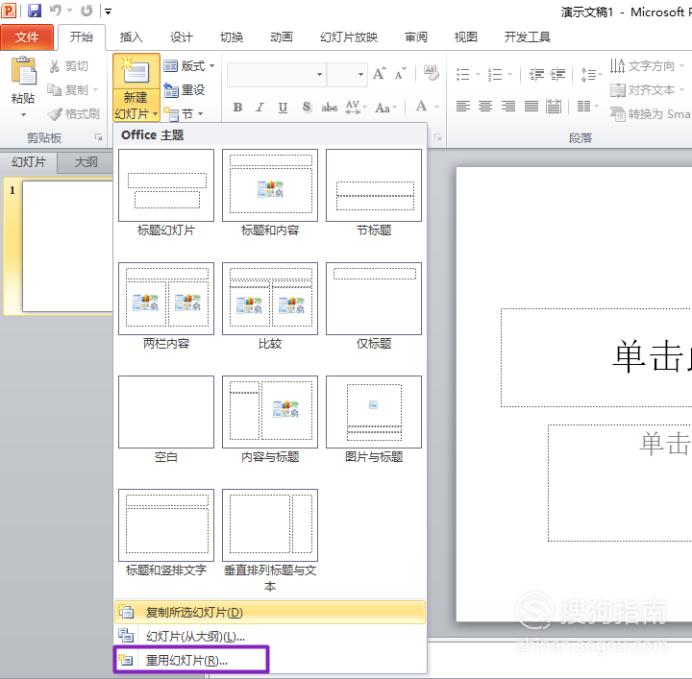Click the 粘贴 clipboard icon
The height and width of the screenshot is (679, 692).
point(23,71)
